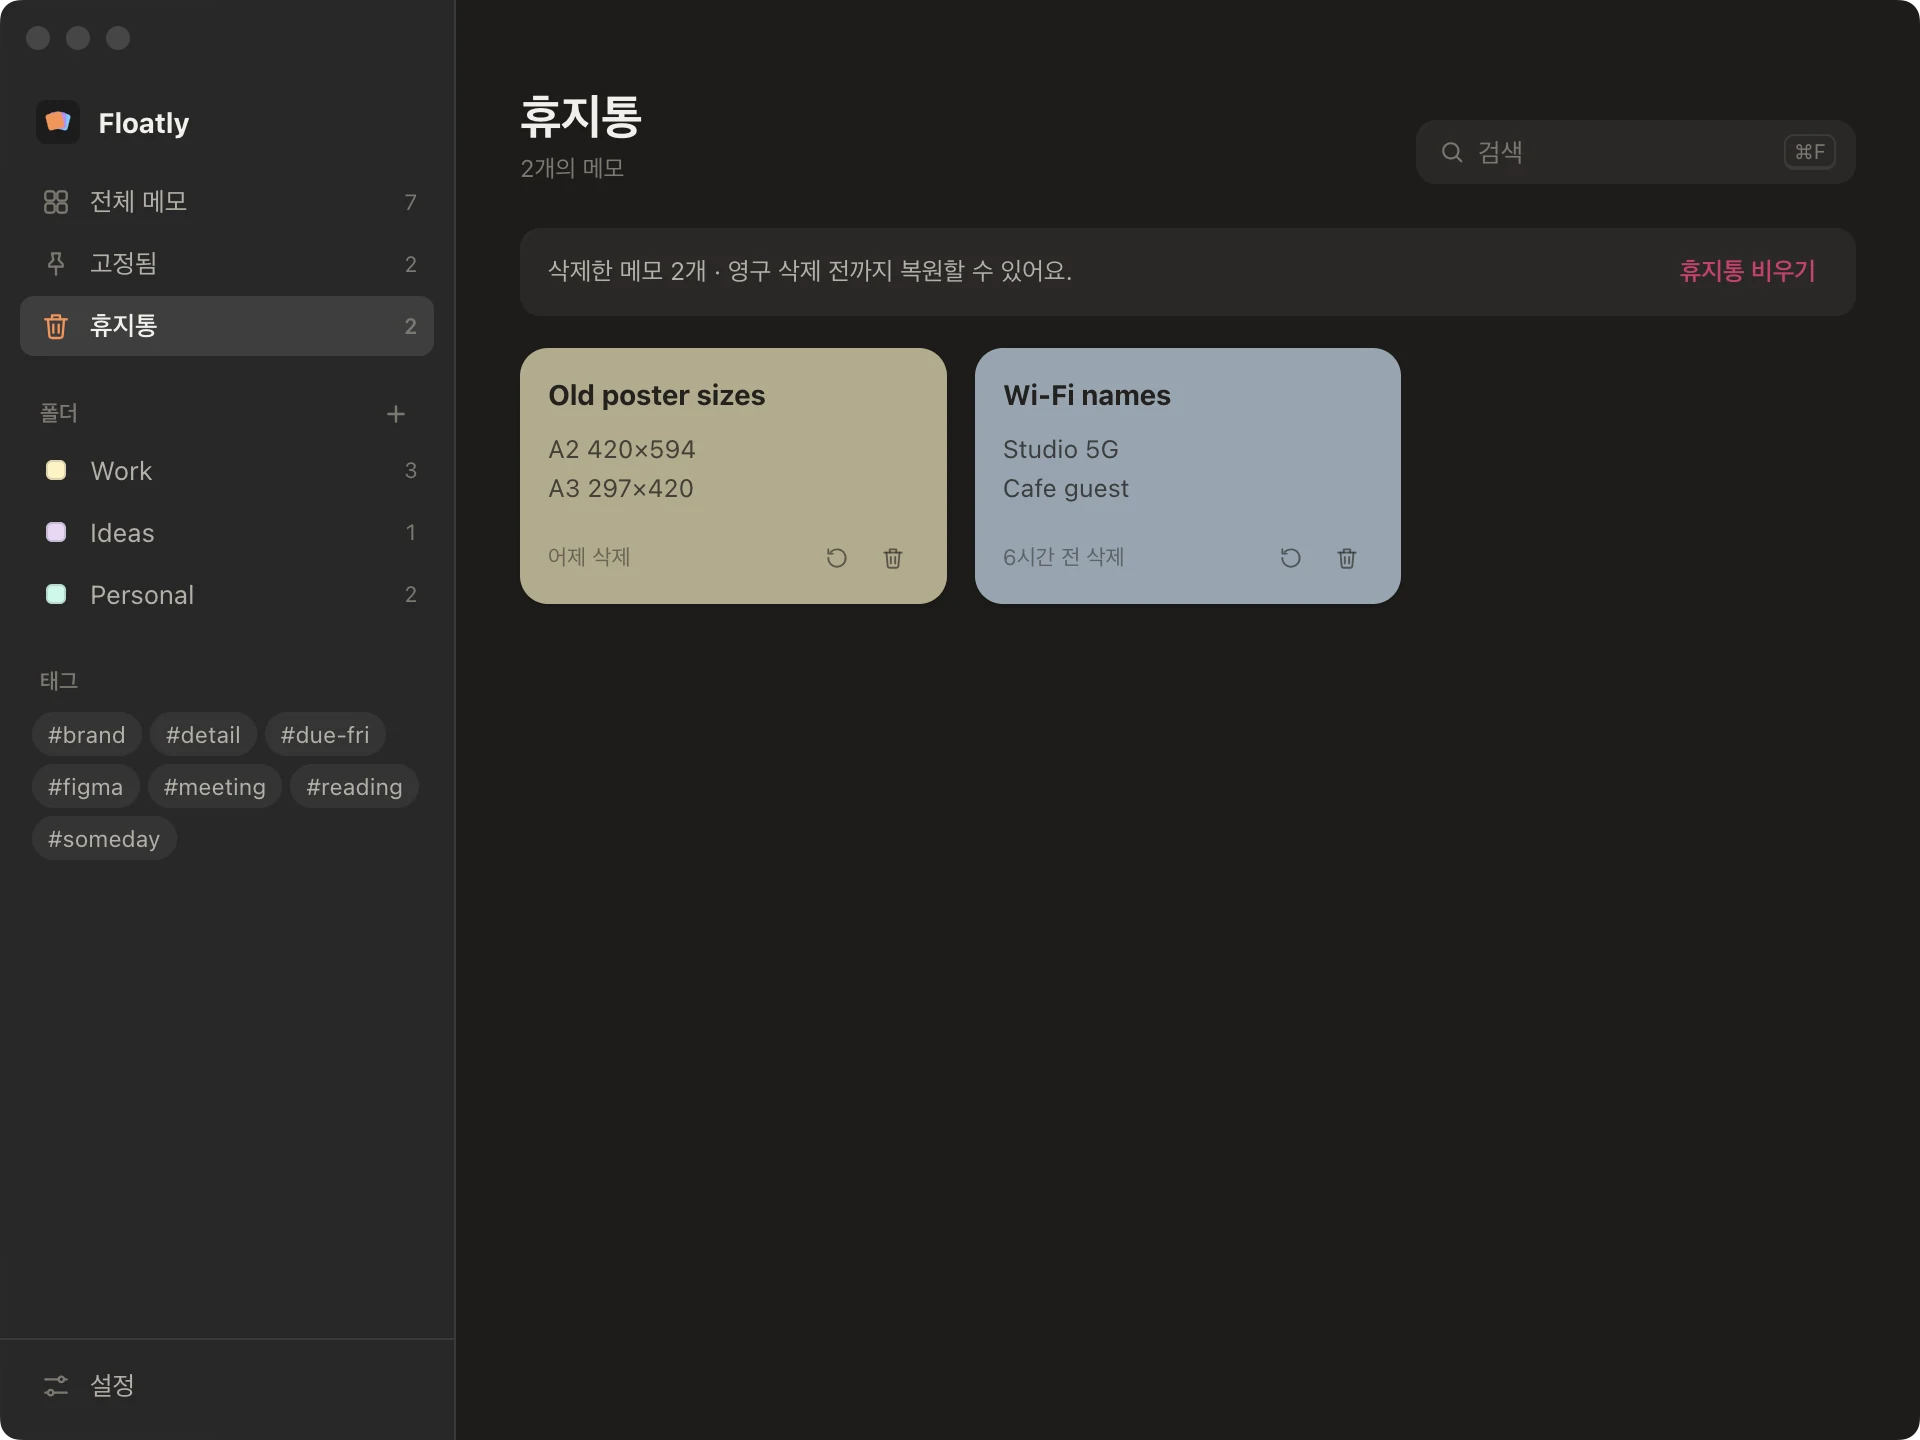This screenshot has height=1440, width=1920.
Task: Click the Work folder yellow color dot
Action: (56, 470)
